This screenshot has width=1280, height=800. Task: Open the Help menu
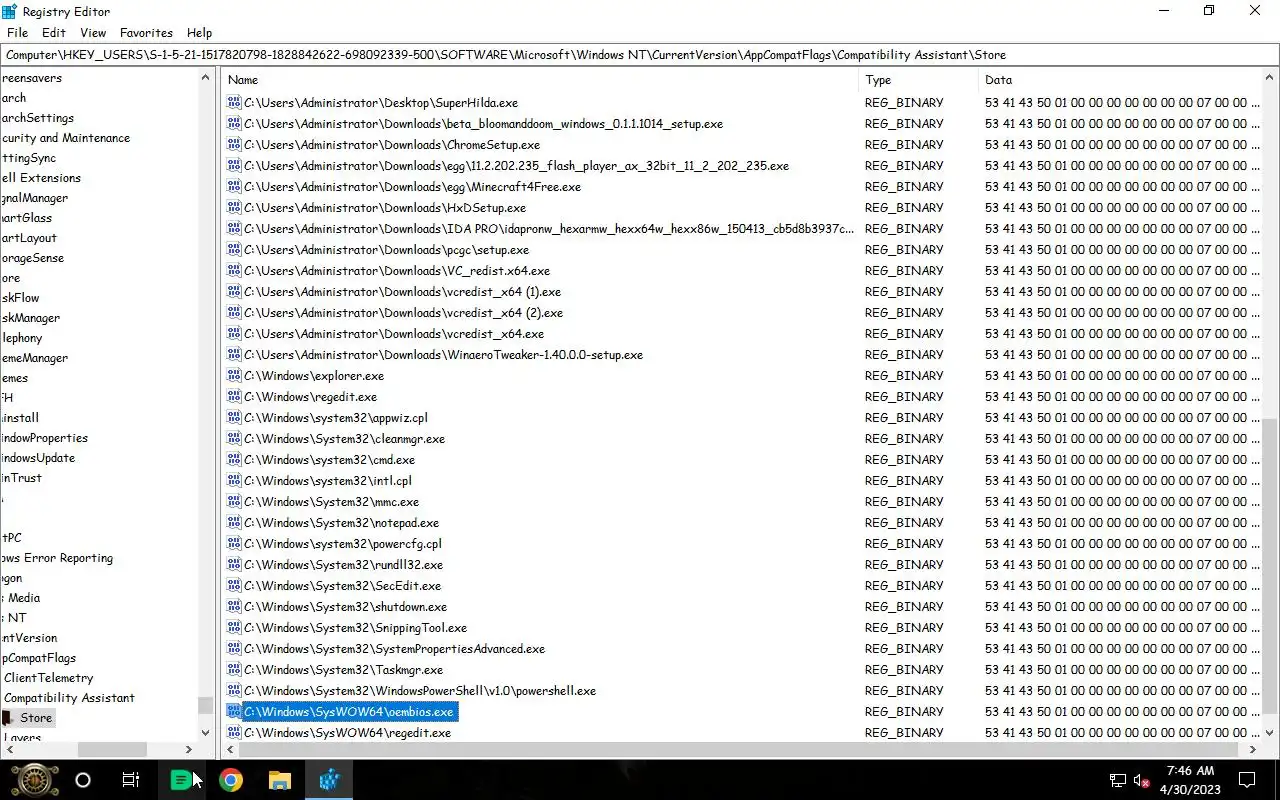(200, 33)
